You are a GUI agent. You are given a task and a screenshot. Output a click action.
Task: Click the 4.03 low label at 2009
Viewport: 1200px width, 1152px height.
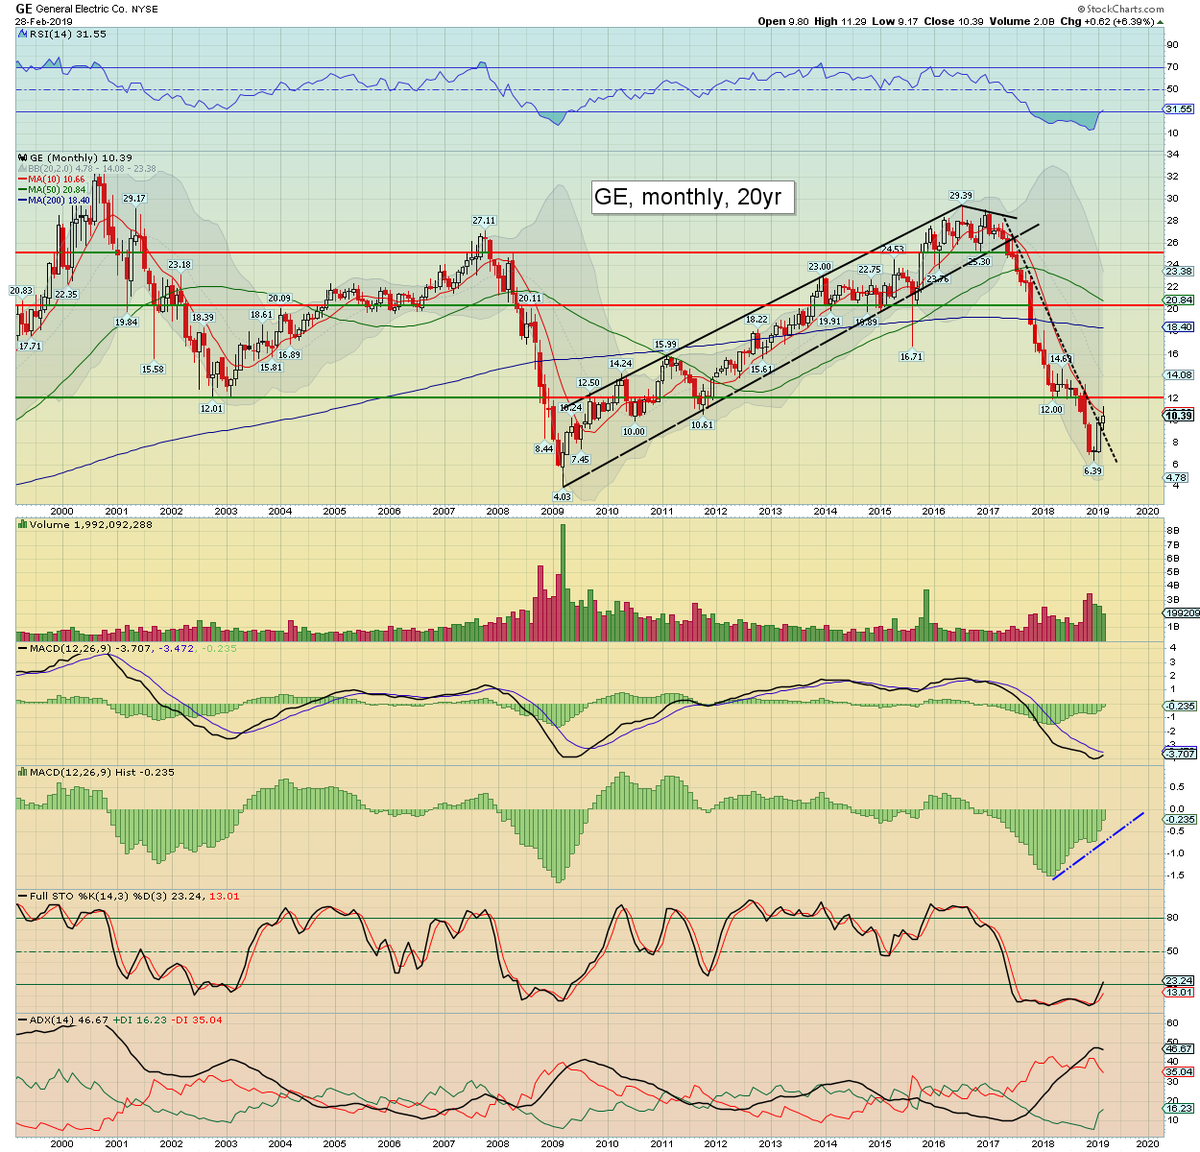pyautogui.click(x=562, y=496)
